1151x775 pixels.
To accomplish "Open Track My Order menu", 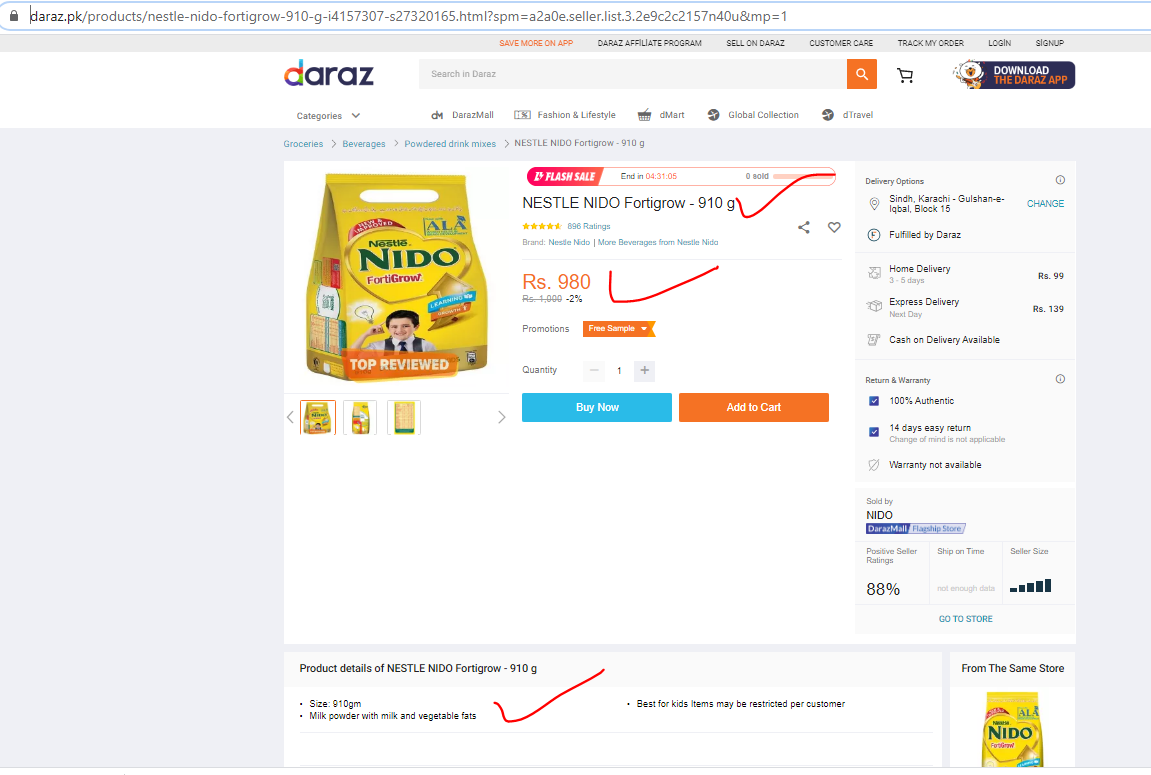I will (x=931, y=43).
